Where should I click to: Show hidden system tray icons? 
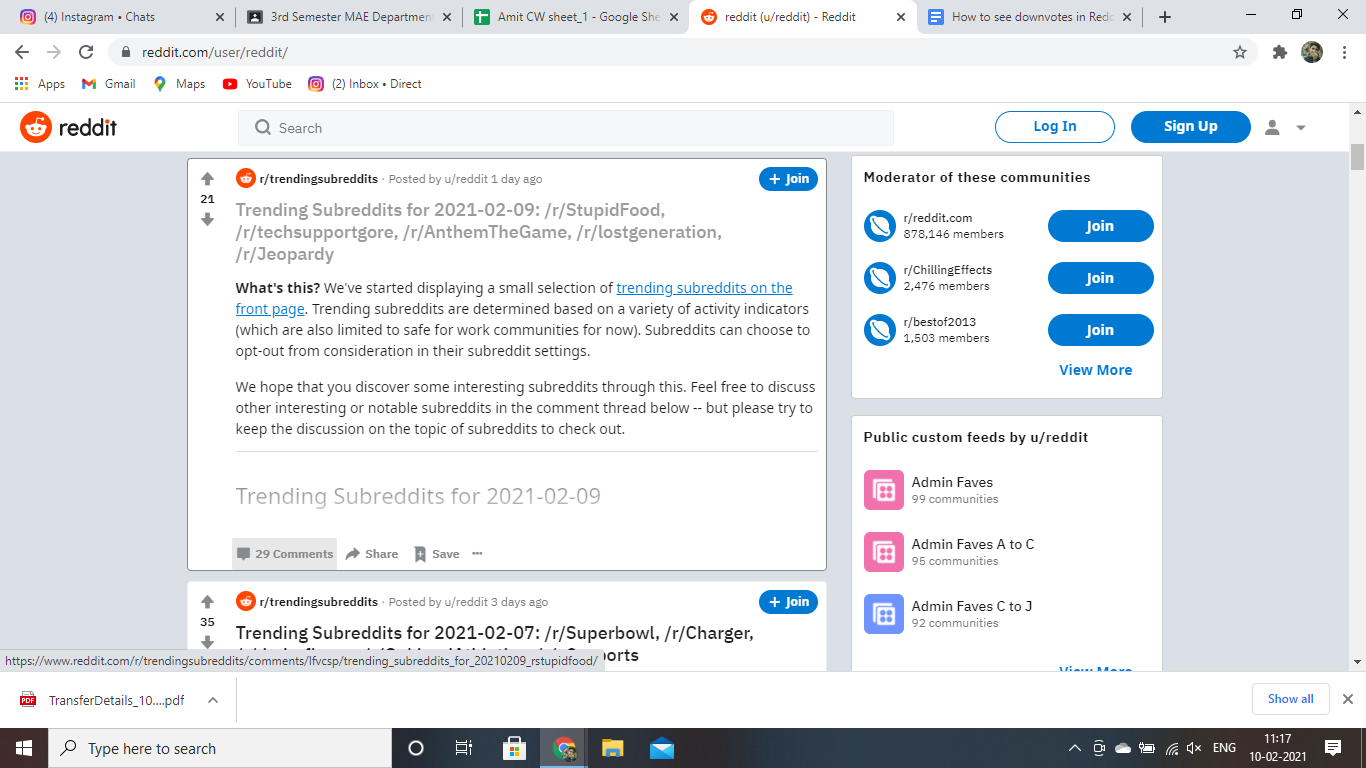[x=1075, y=748]
